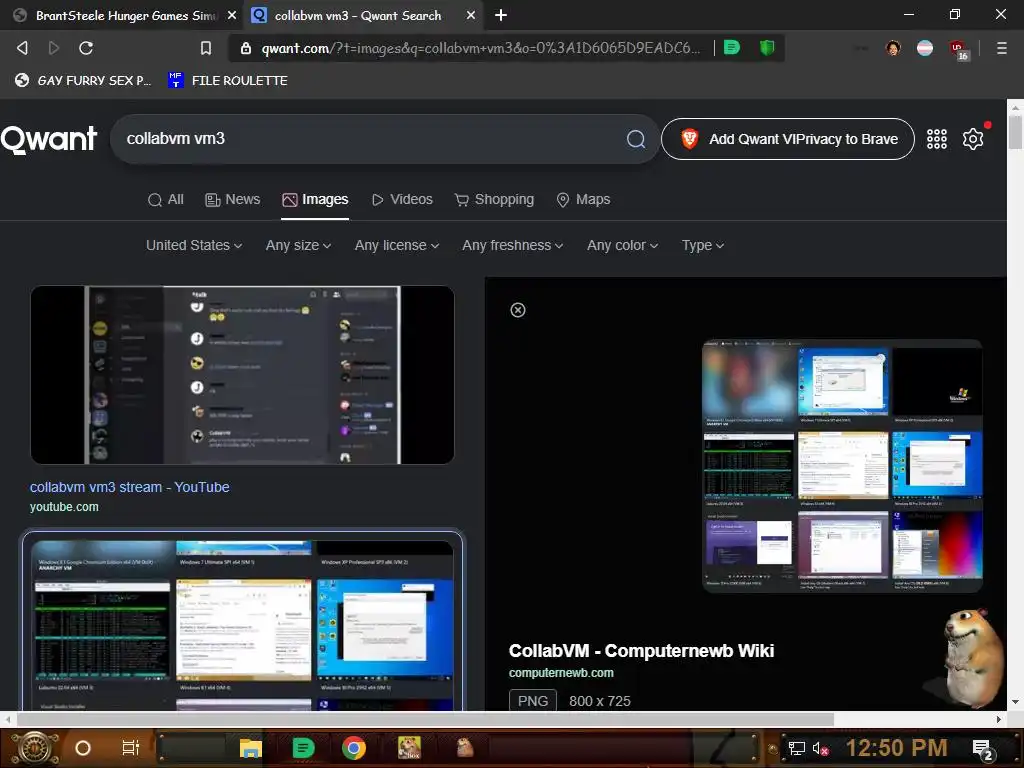Switch to the Videos tab
Image resolution: width=1024 pixels, height=768 pixels.
click(402, 200)
